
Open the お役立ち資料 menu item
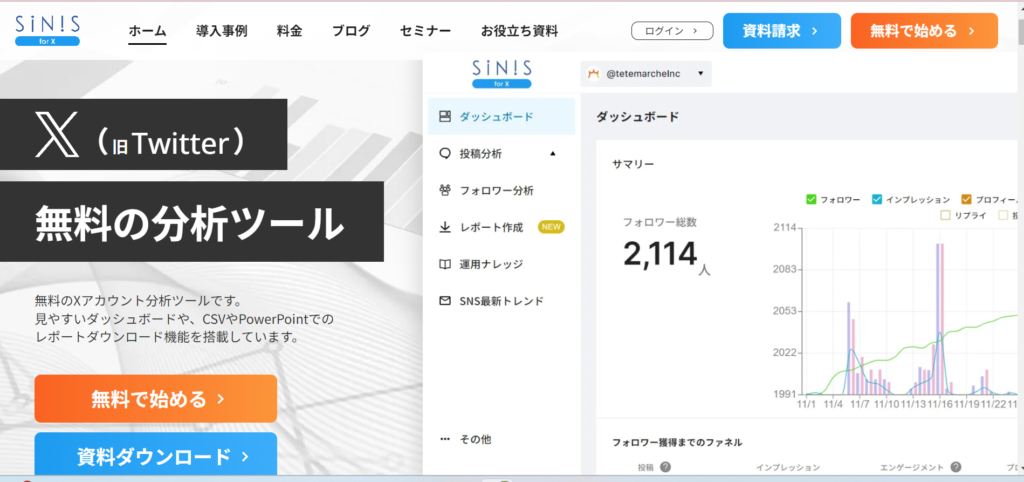519,31
